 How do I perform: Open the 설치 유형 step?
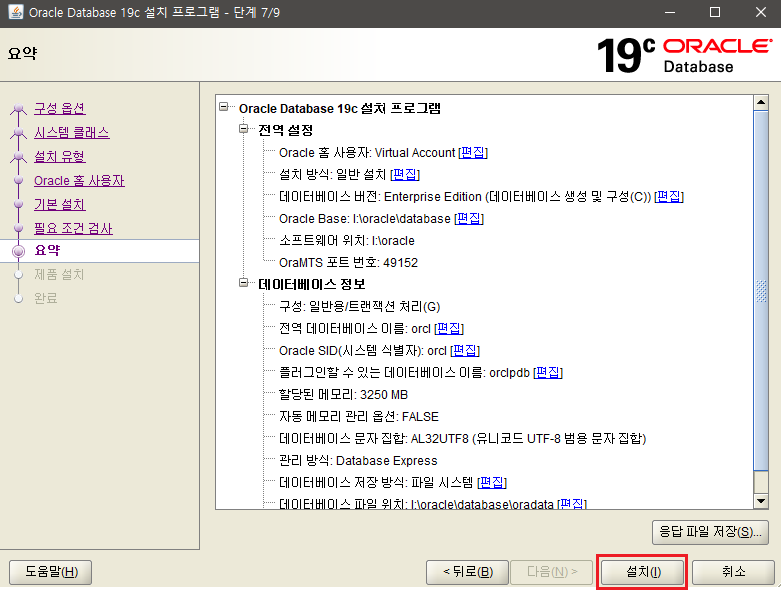pos(59,156)
